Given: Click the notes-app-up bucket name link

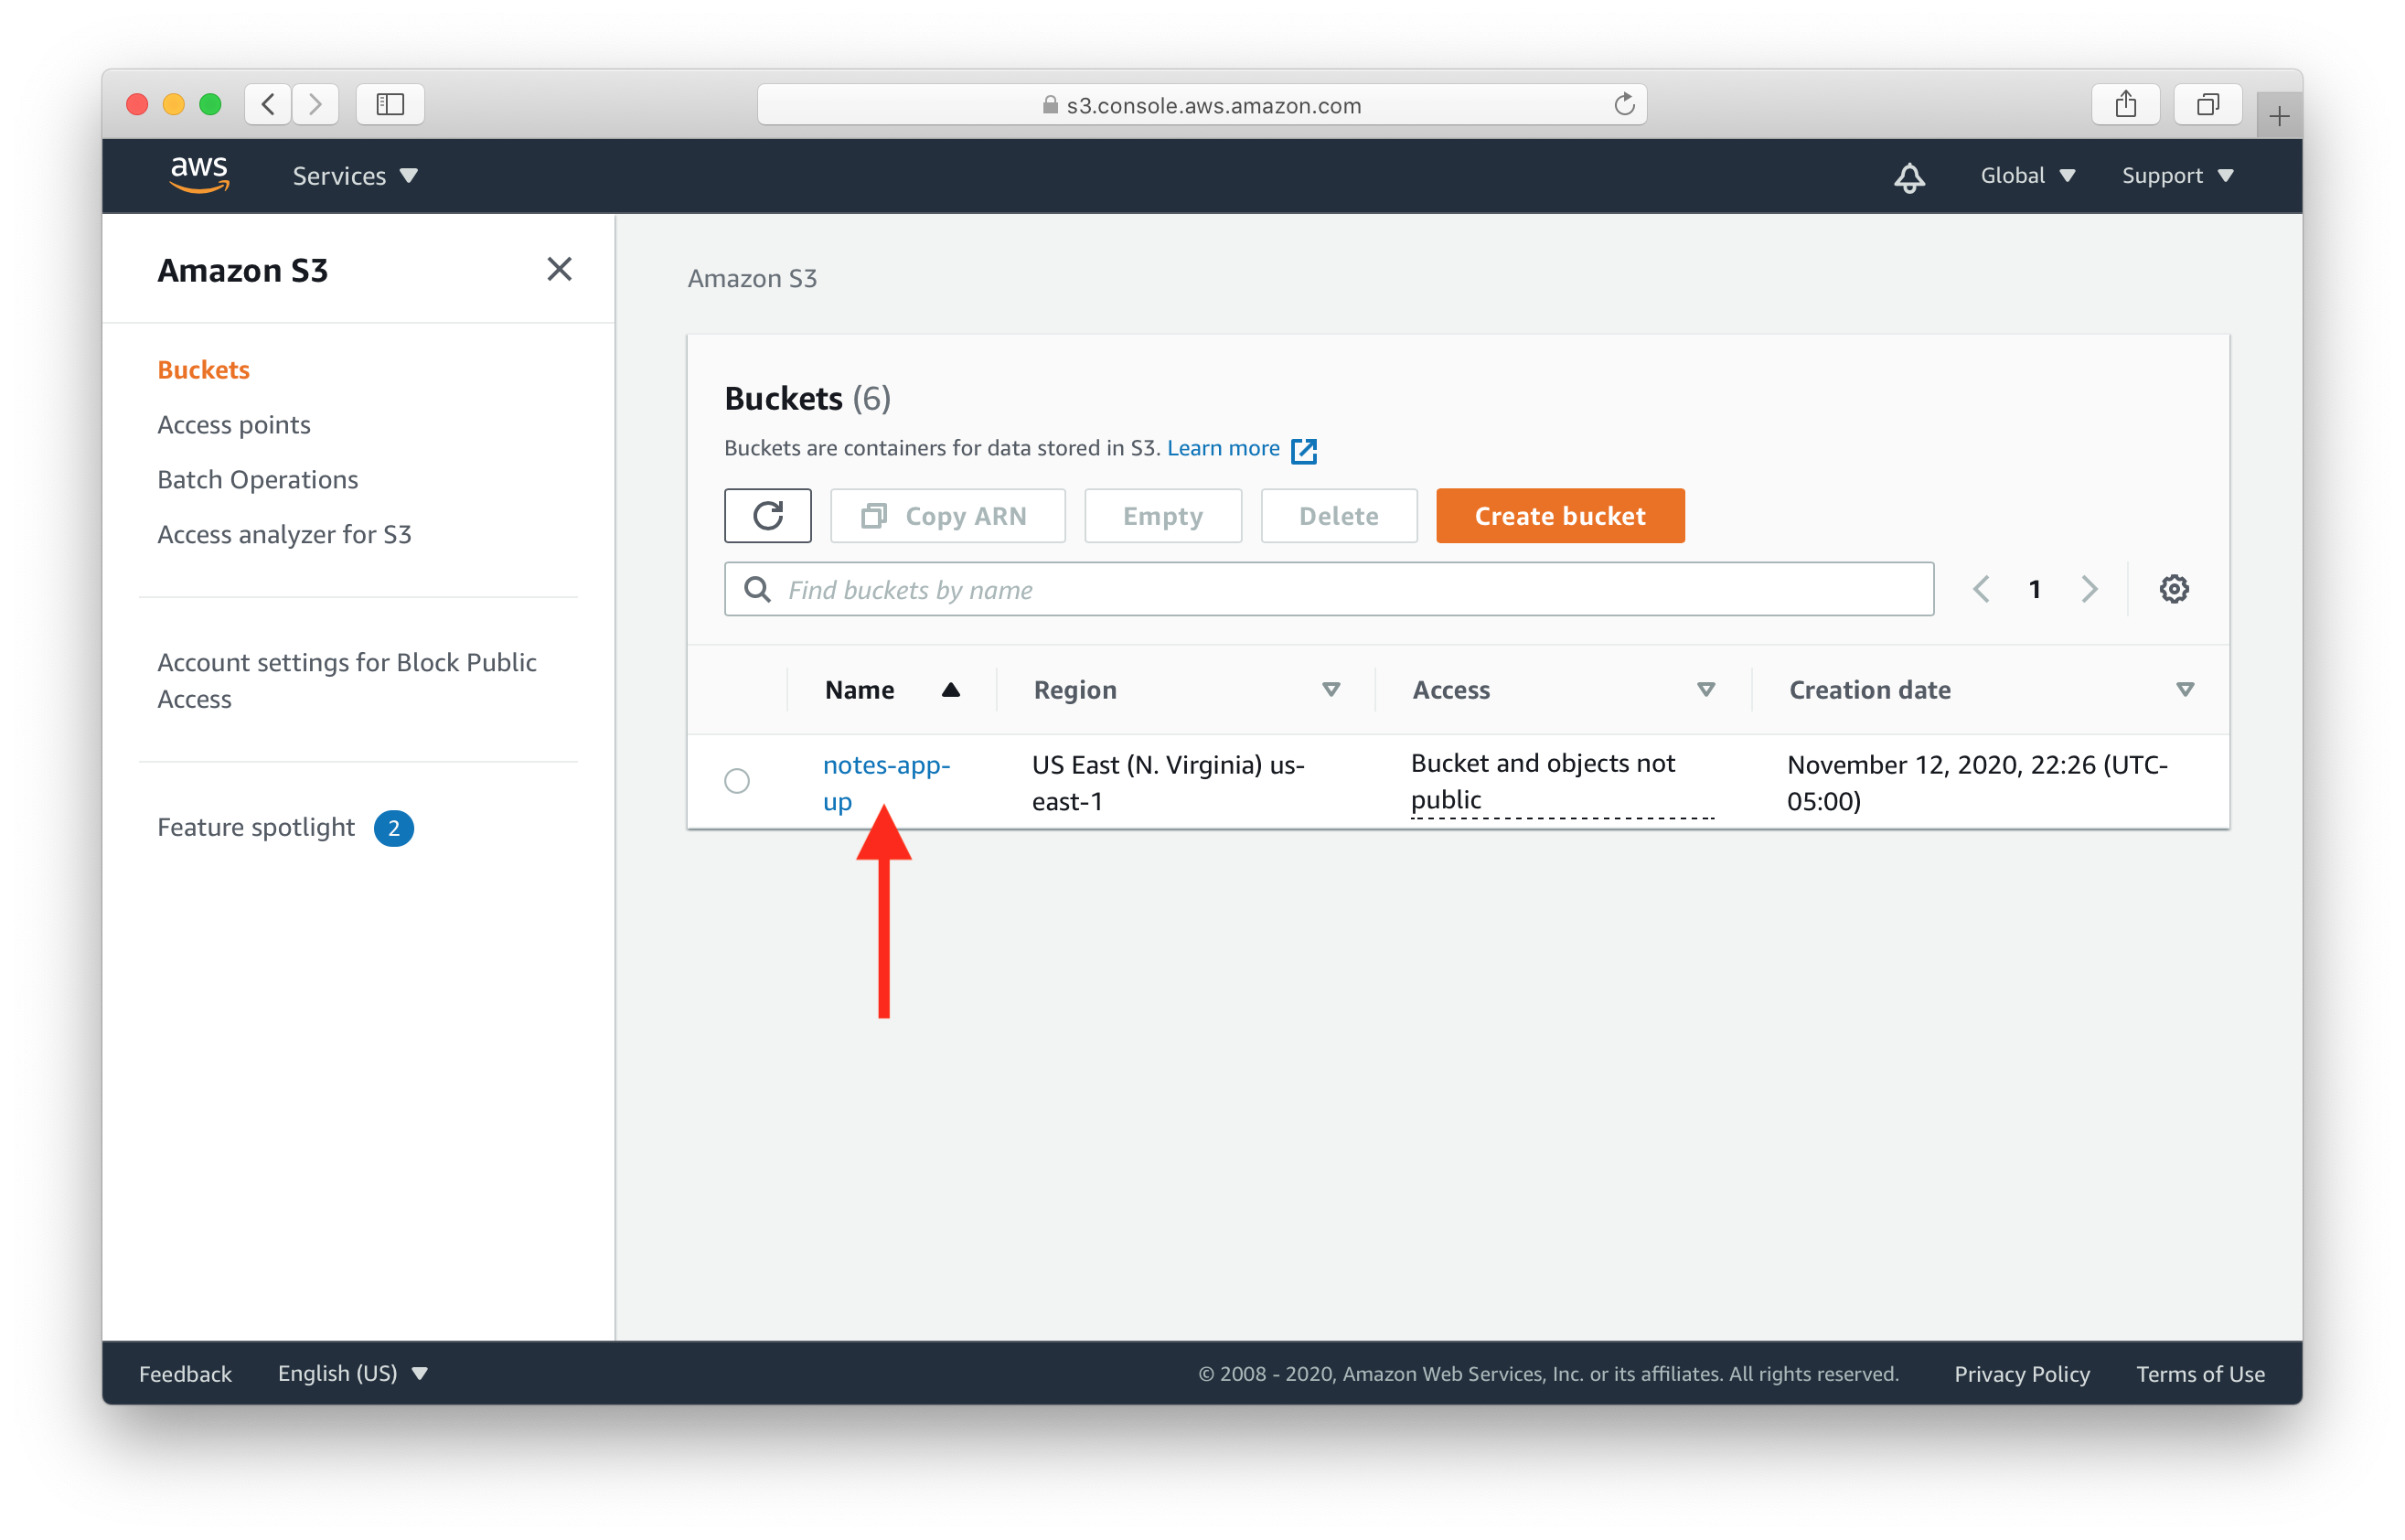Looking at the screenshot, I should point(885,781).
